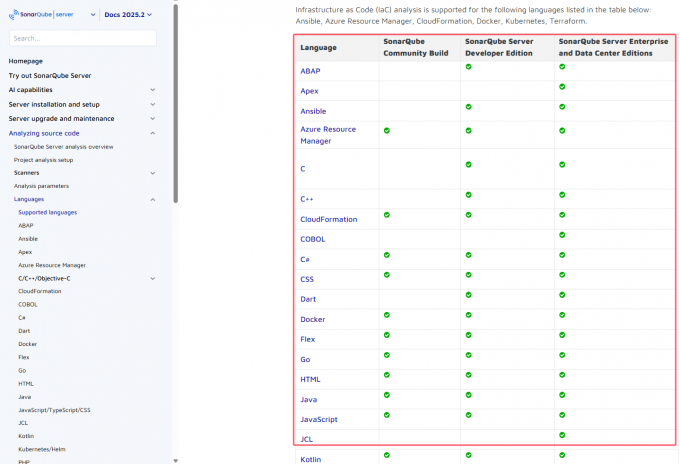Open CloudFormation sidebar entry
This screenshot has height=464, width=680.
coord(40,291)
